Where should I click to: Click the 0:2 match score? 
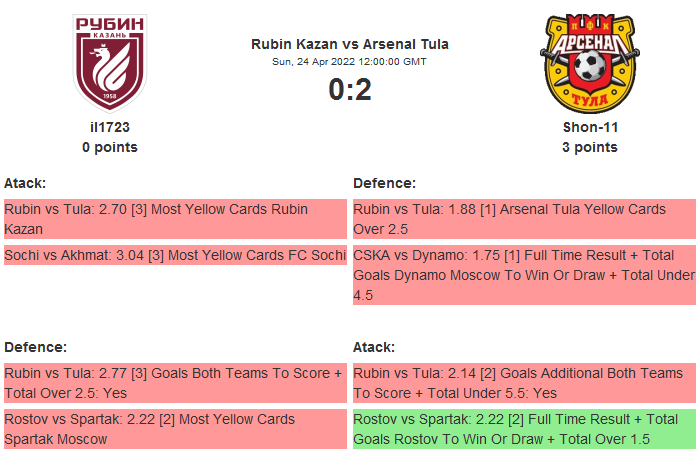point(350,90)
